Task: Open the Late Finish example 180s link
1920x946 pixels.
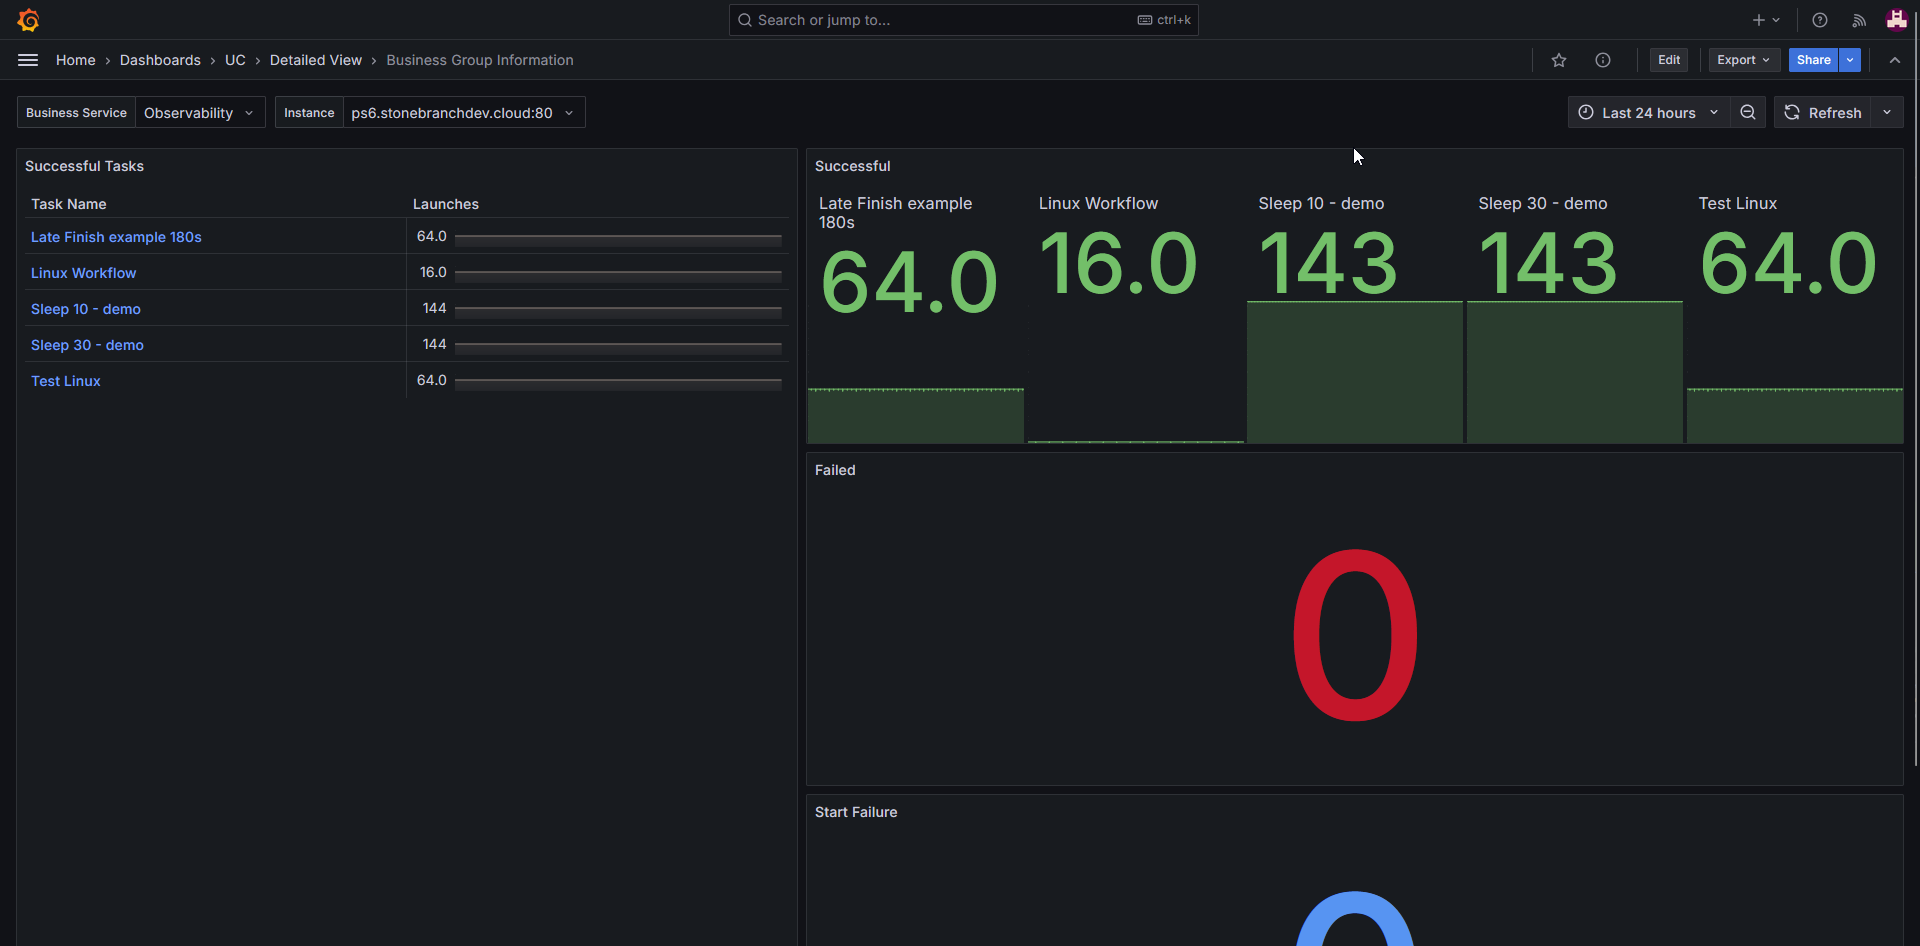Action: [116, 237]
